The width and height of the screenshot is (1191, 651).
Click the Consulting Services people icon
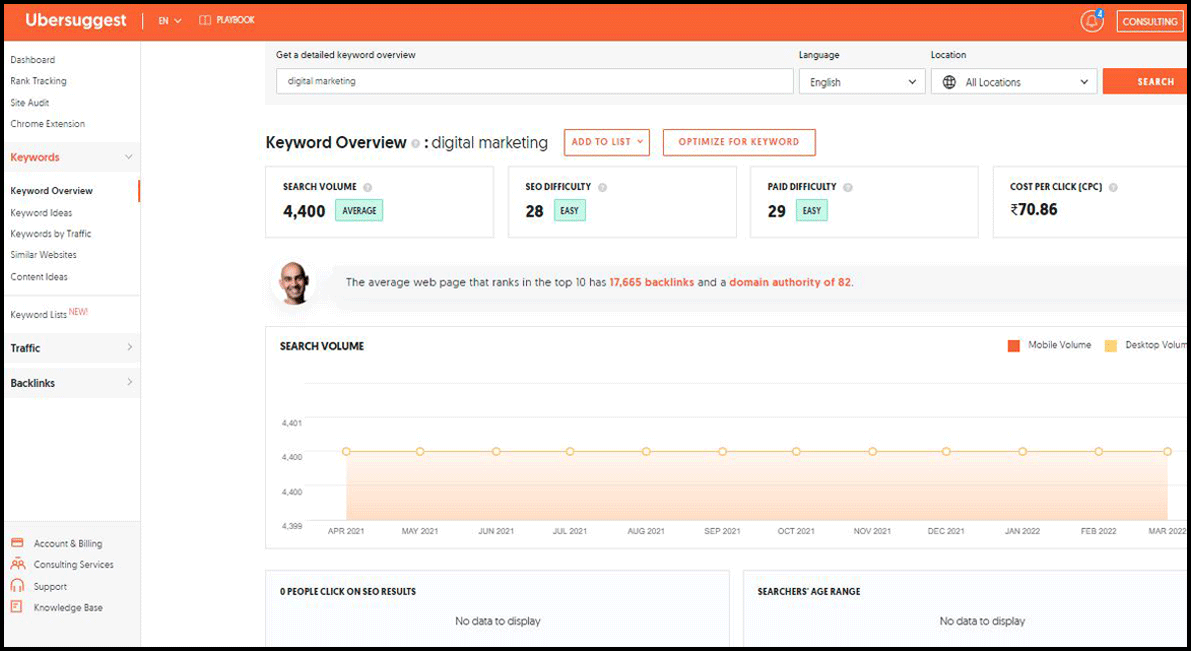coord(17,564)
